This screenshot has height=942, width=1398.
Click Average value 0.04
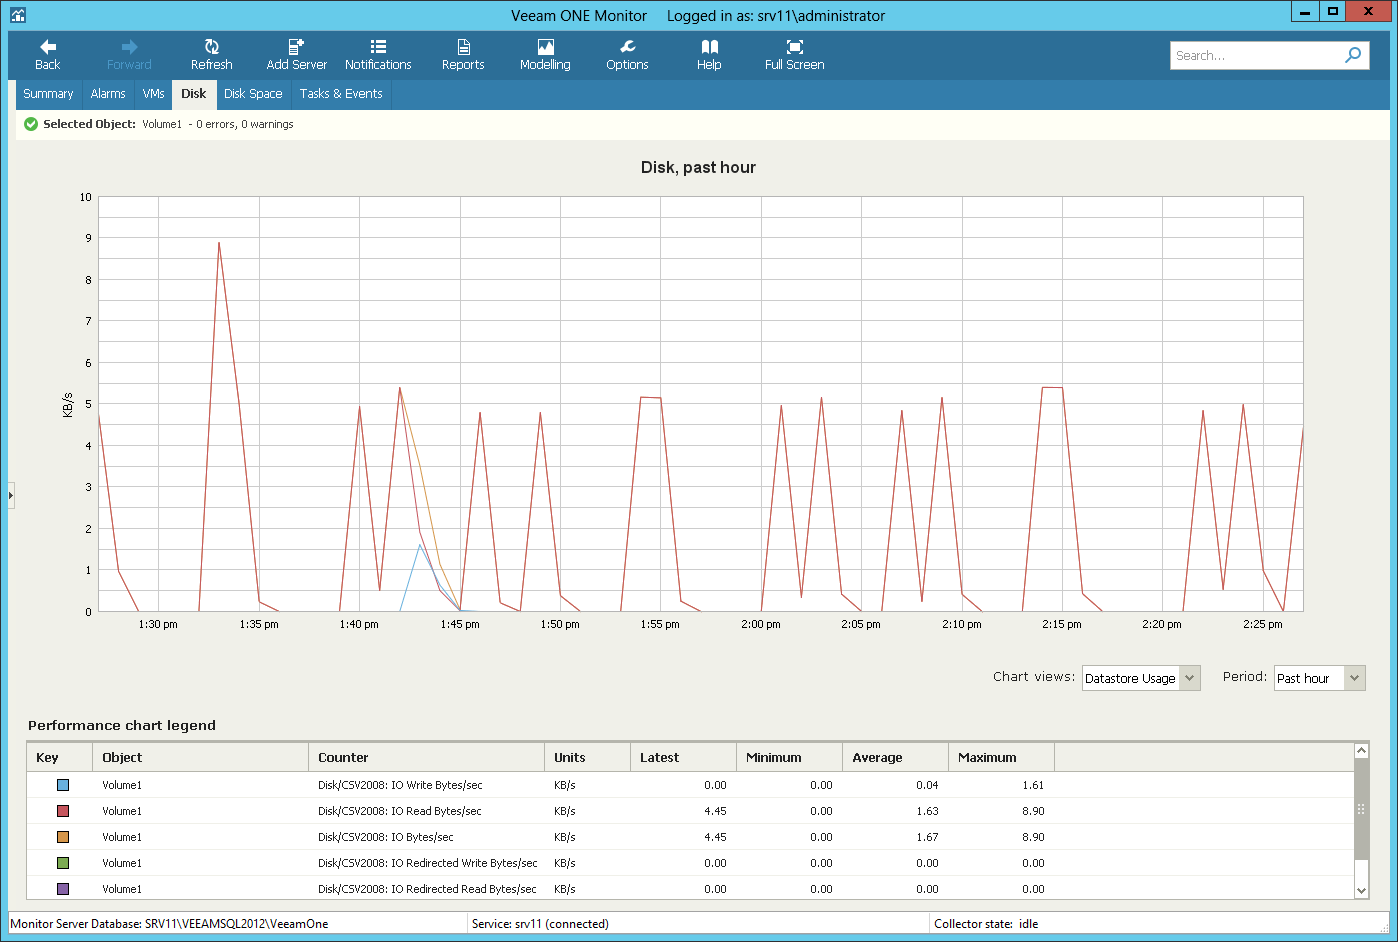[927, 785]
